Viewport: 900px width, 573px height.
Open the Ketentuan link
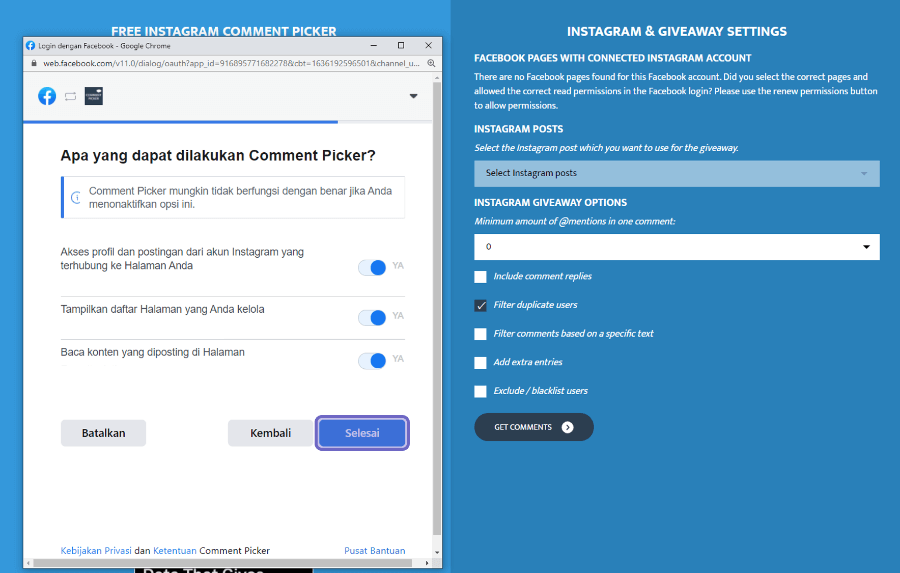pos(174,551)
